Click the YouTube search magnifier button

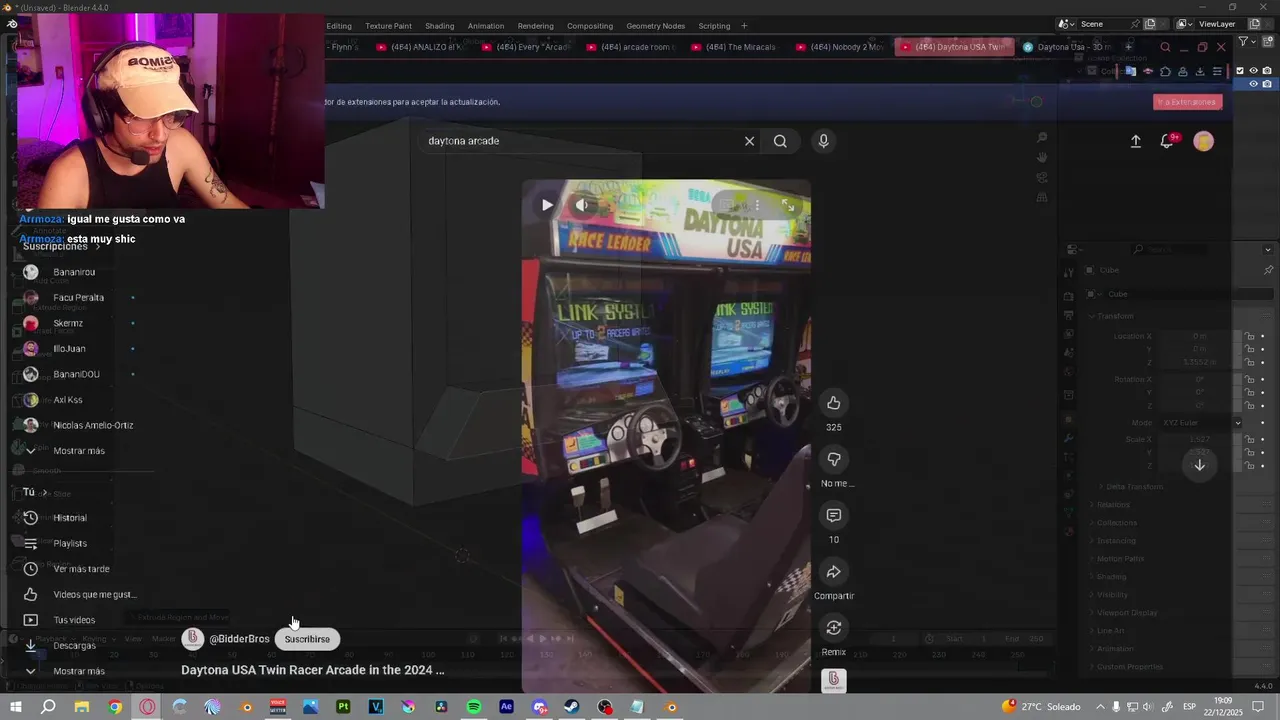point(780,141)
